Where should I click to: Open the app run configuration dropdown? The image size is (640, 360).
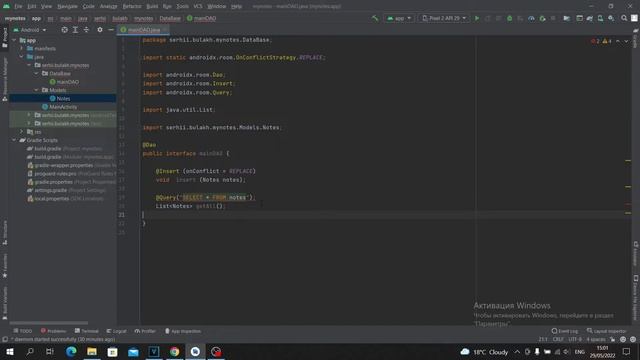[399, 18]
